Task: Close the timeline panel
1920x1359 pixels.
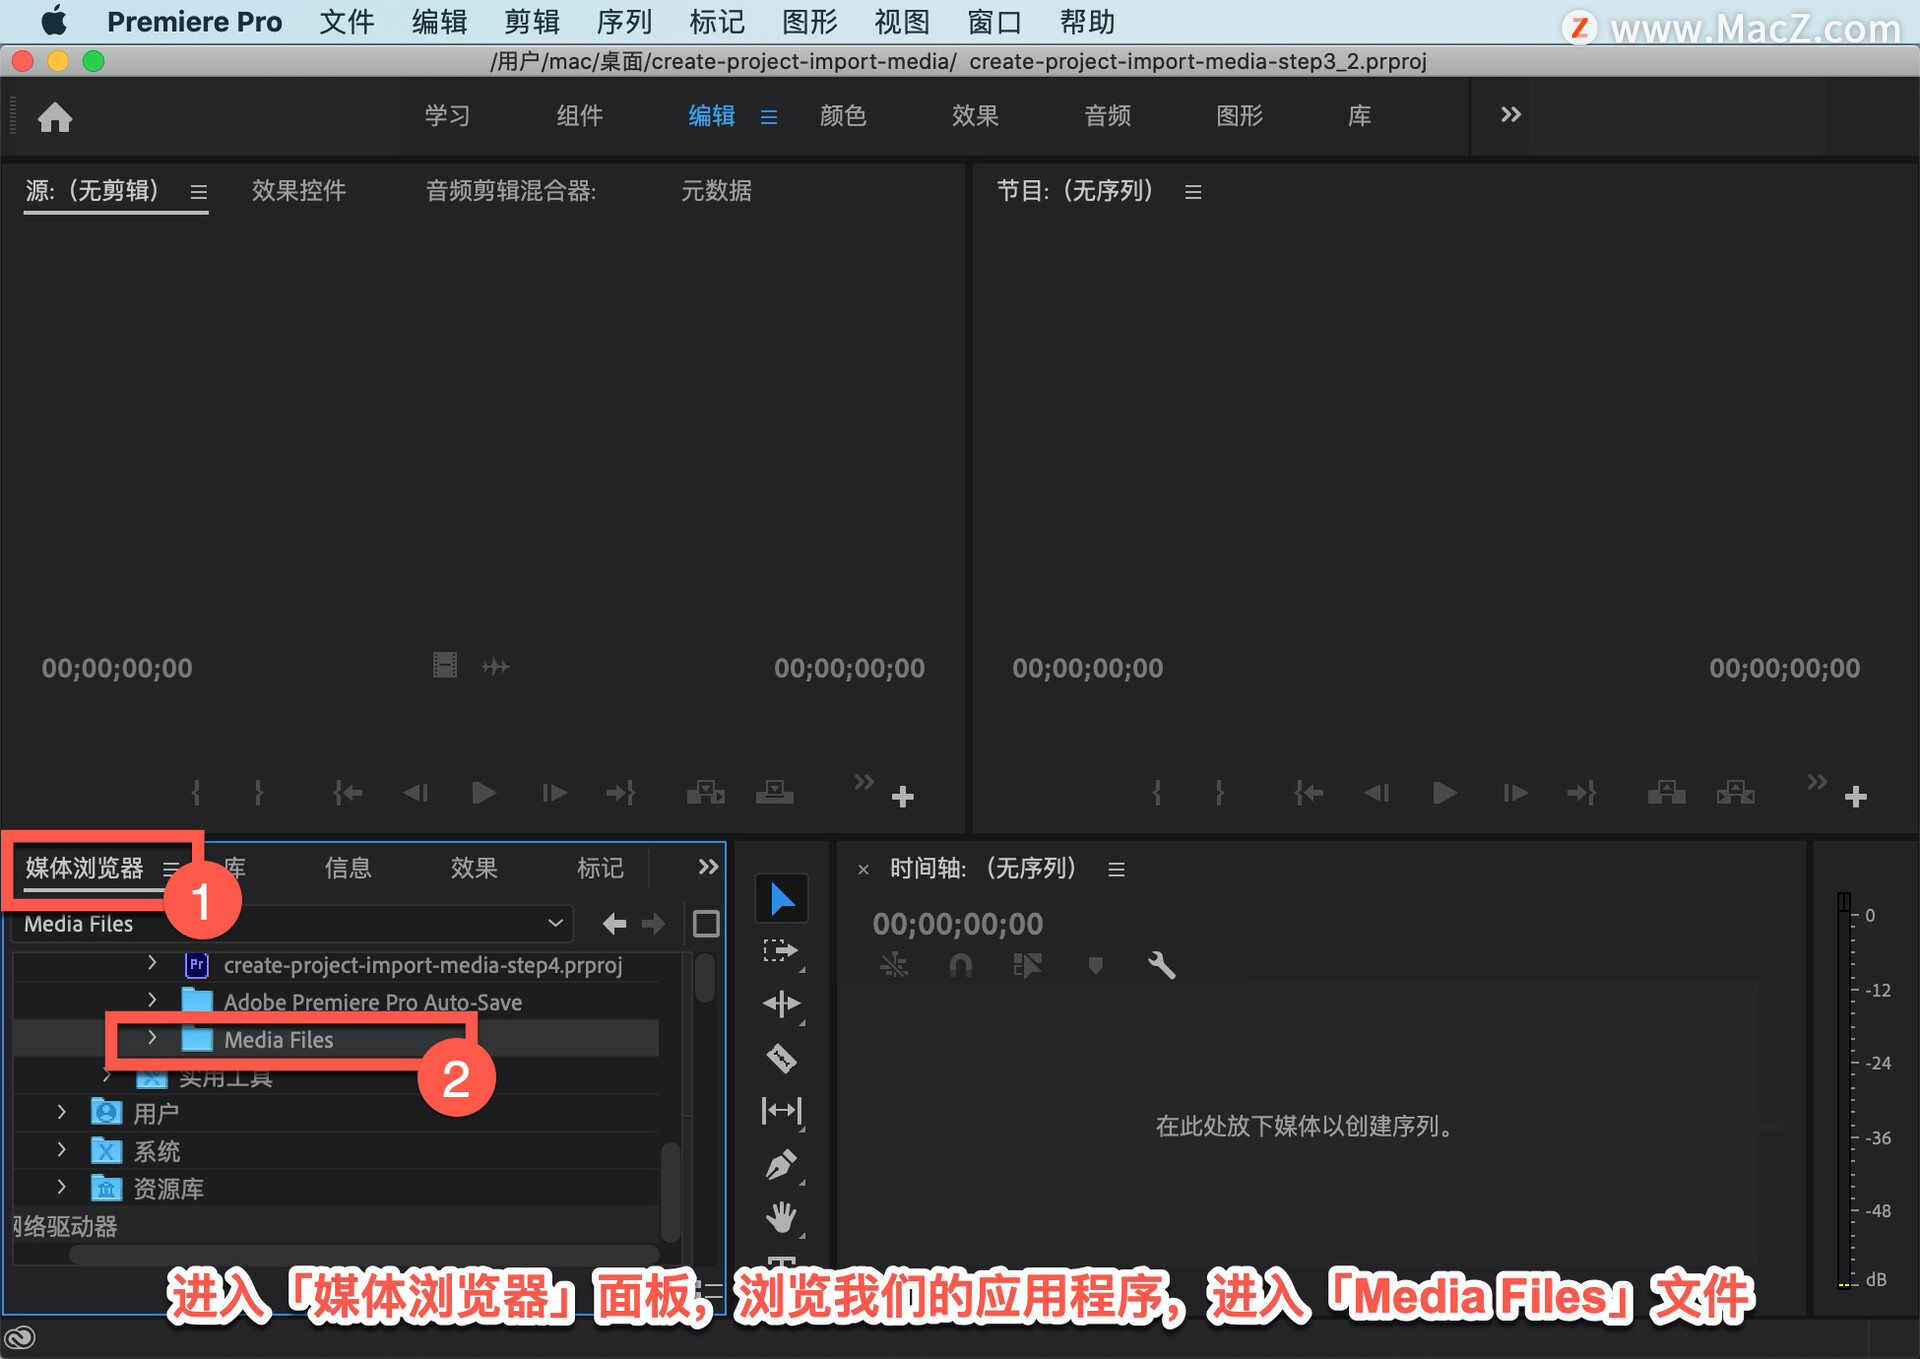Action: 863,870
